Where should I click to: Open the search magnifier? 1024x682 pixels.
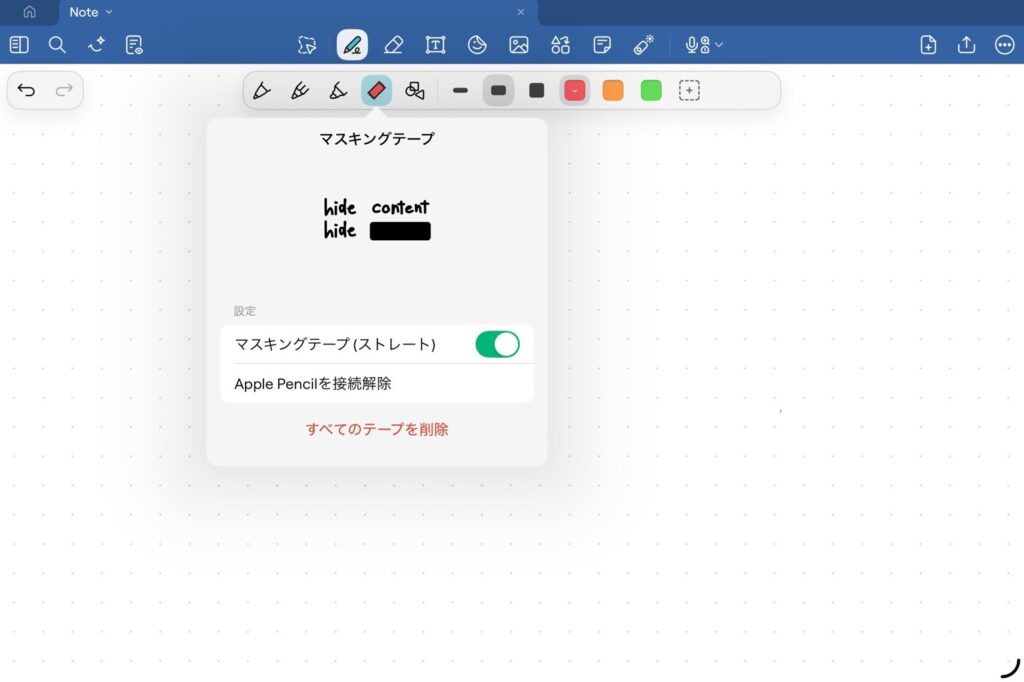tap(57, 45)
